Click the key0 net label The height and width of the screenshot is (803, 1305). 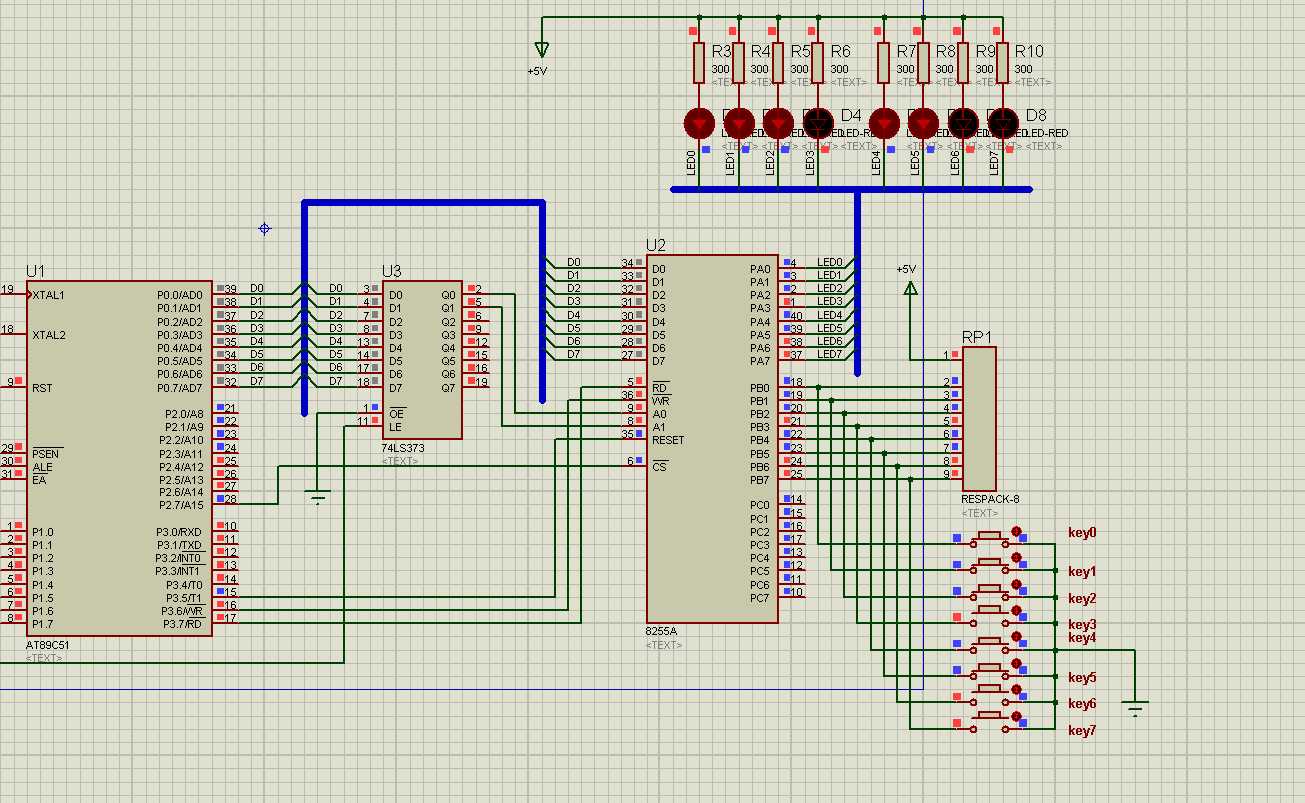[1082, 533]
